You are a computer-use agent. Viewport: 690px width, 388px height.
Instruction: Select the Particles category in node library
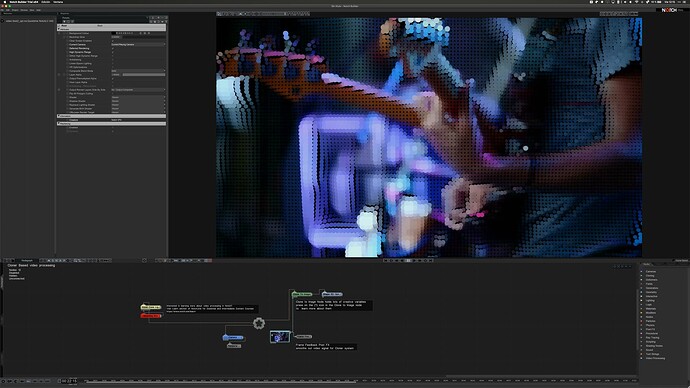click(650, 321)
